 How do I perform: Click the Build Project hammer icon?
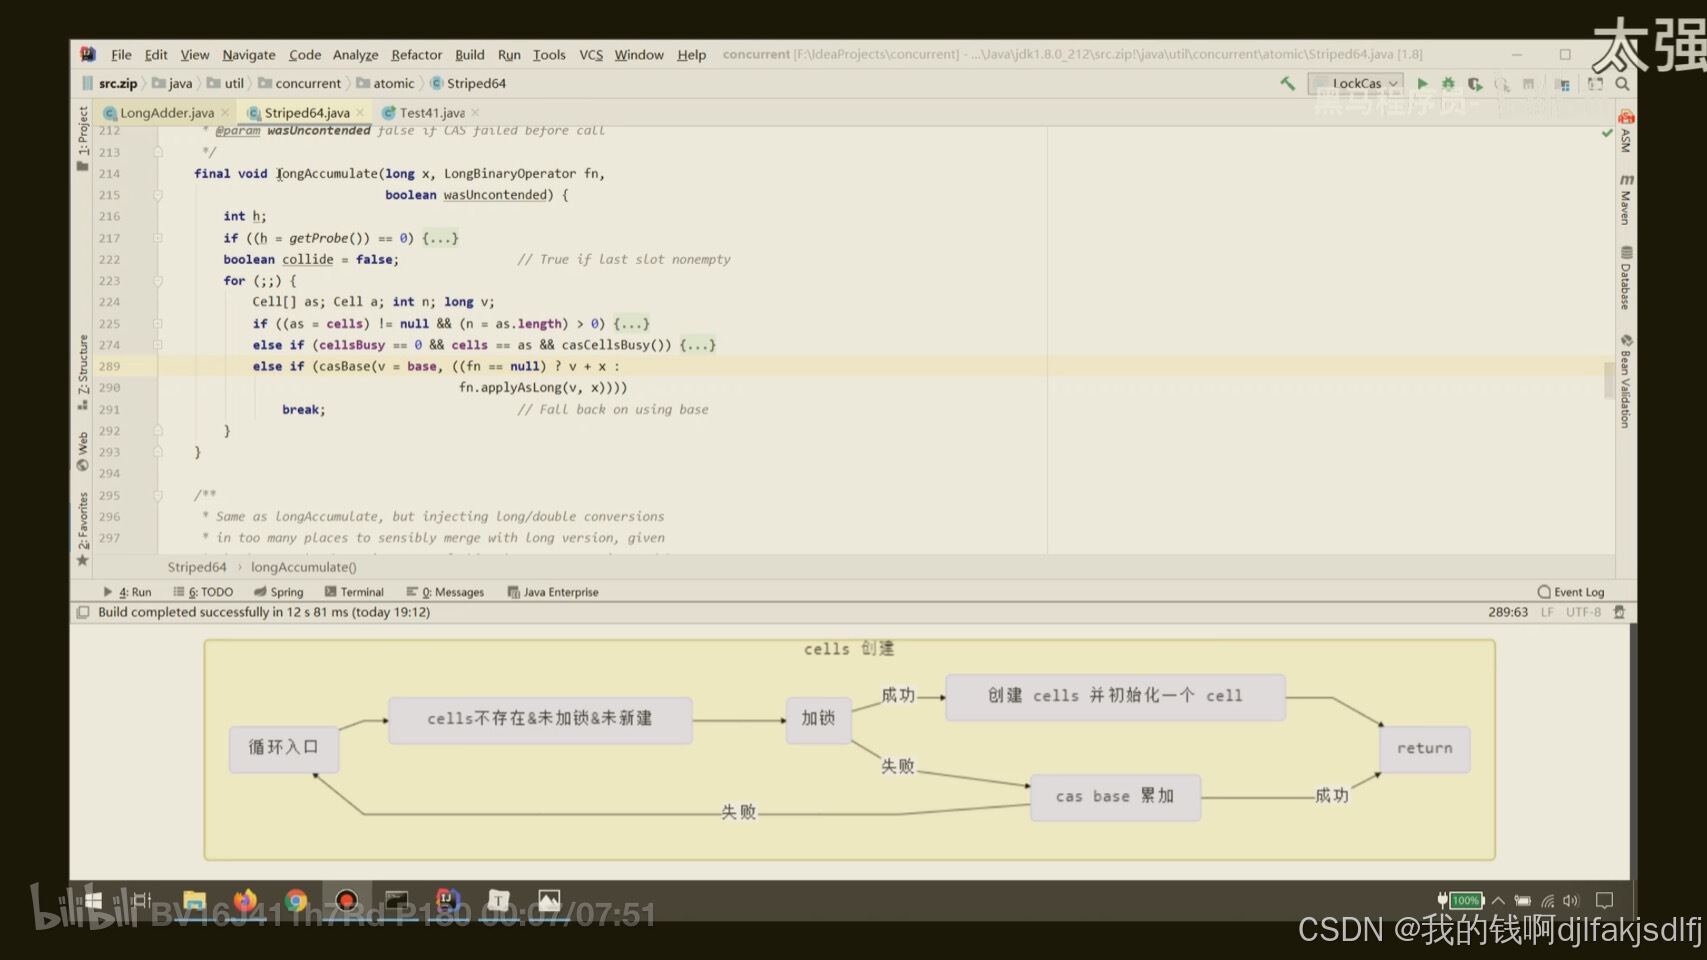1290,84
